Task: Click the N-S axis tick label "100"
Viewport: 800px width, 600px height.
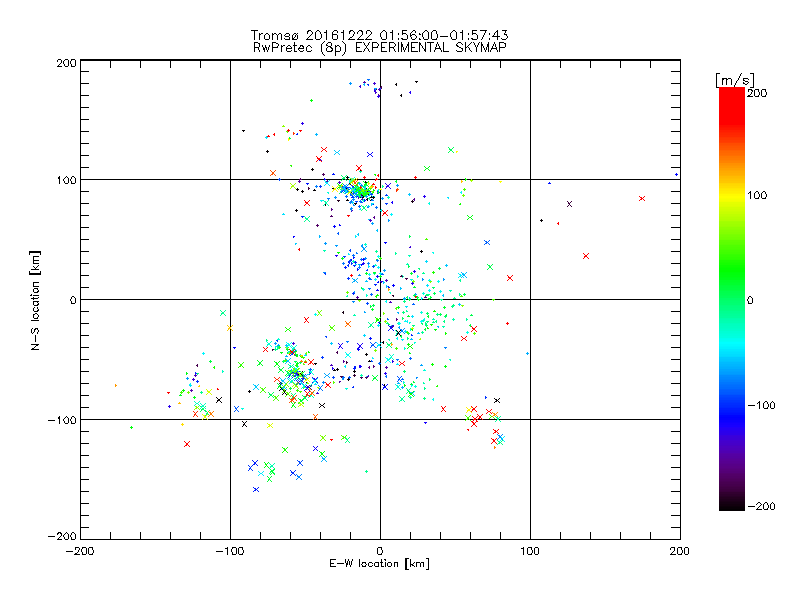Action: pyautogui.click(x=66, y=180)
